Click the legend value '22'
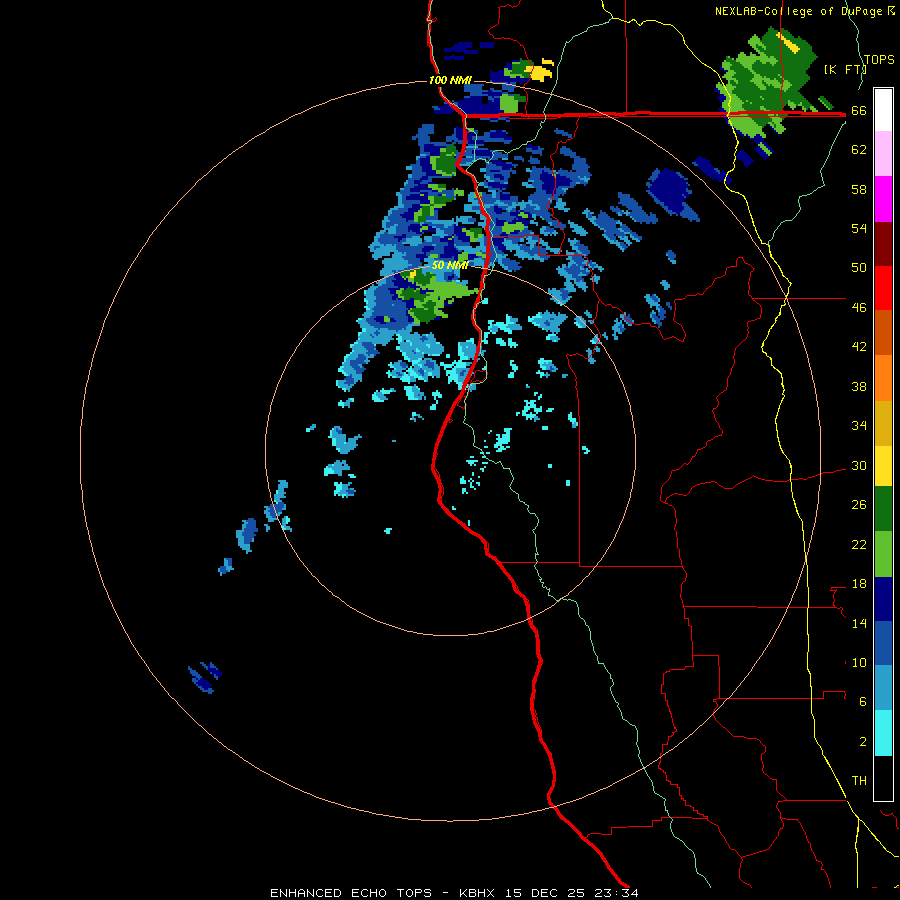The width and height of the screenshot is (900, 900). click(859, 544)
